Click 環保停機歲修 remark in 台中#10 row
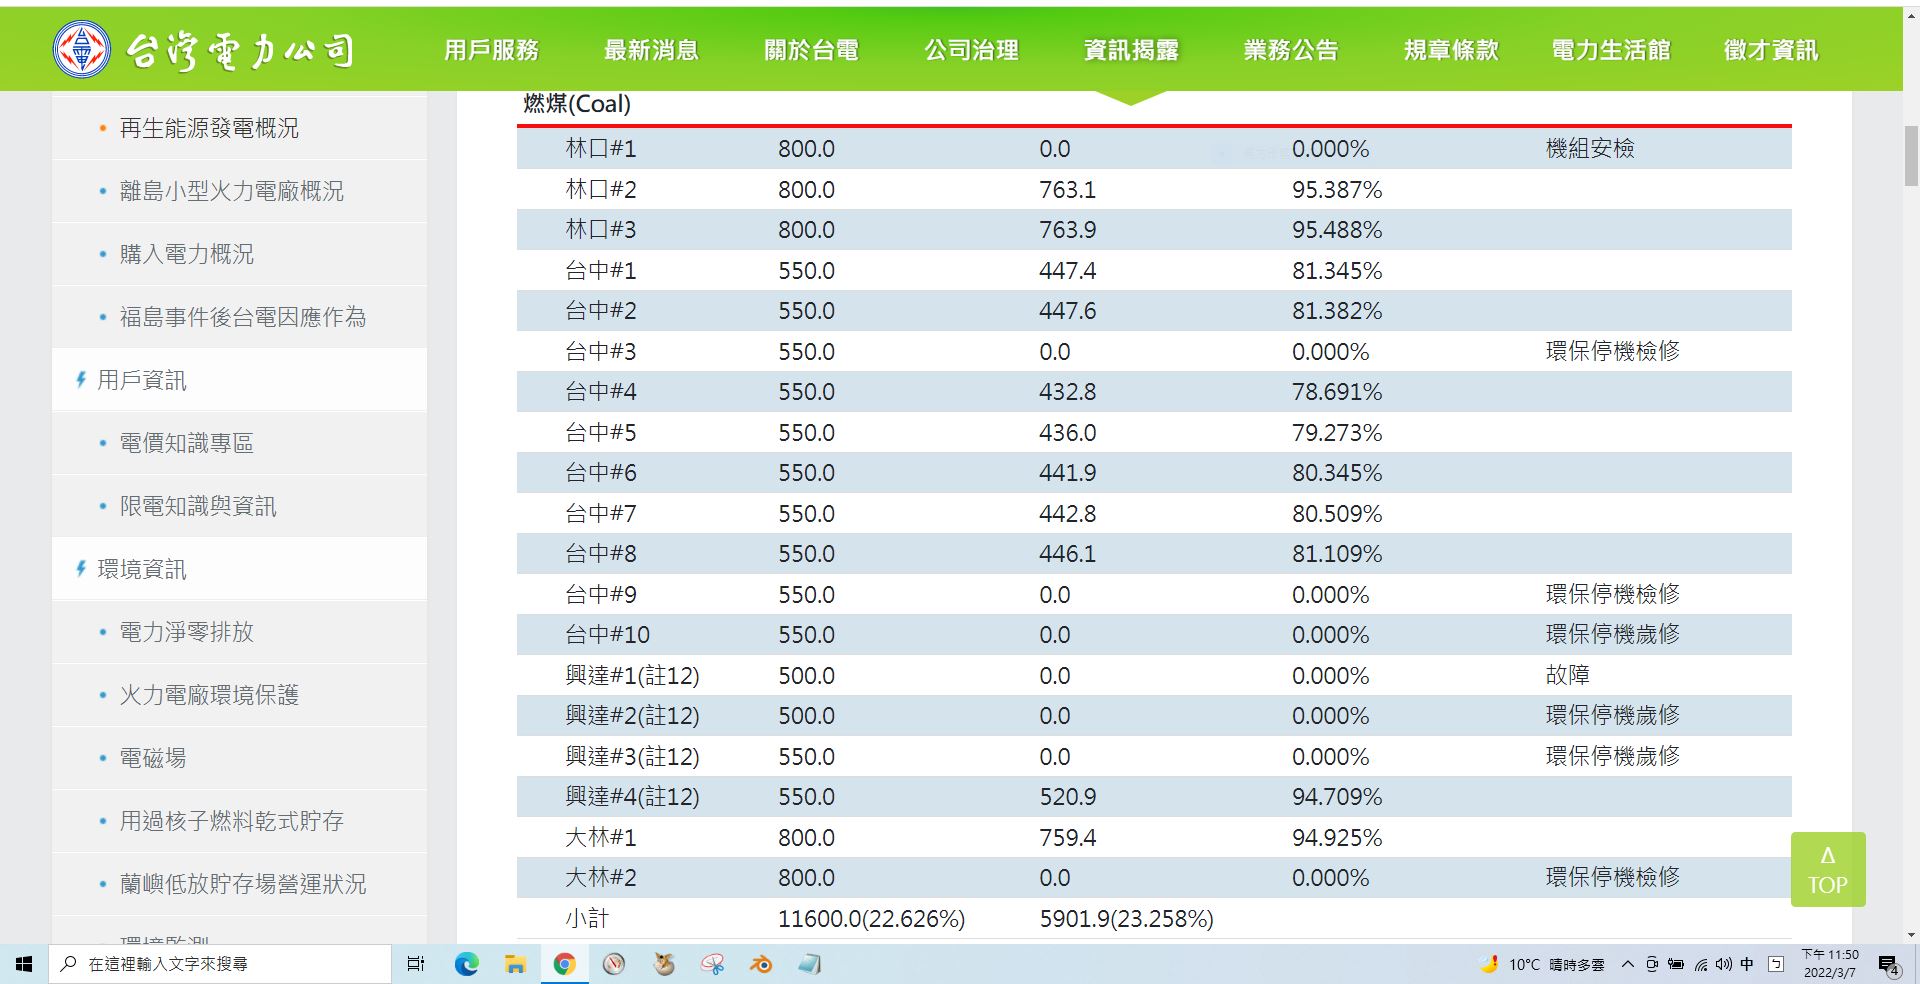Viewport: 1920px width, 984px height. click(x=1613, y=634)
